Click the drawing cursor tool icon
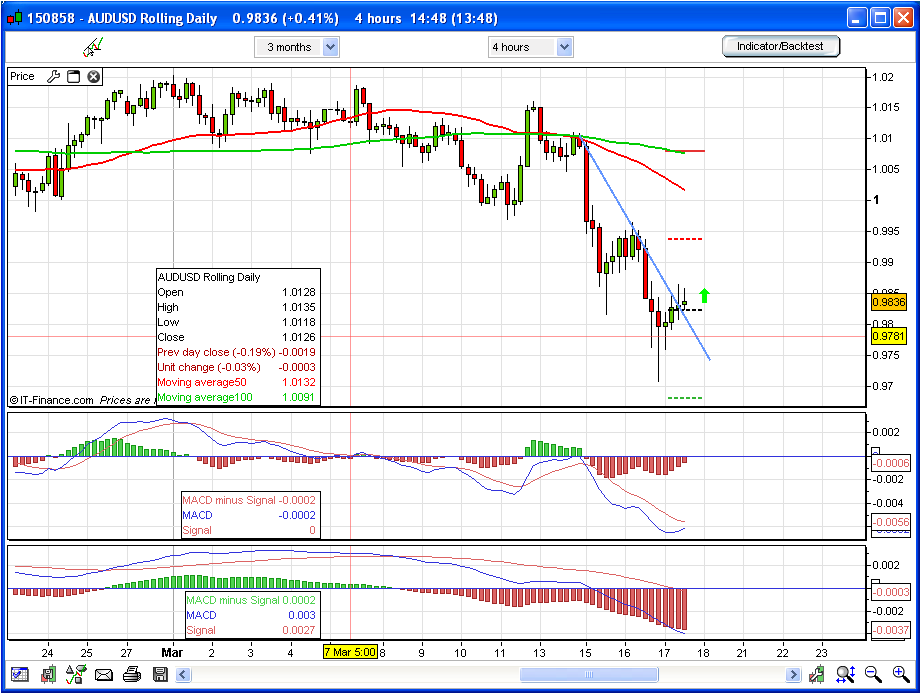The width and height of the screenshot is (921, 694). (92, 47)
